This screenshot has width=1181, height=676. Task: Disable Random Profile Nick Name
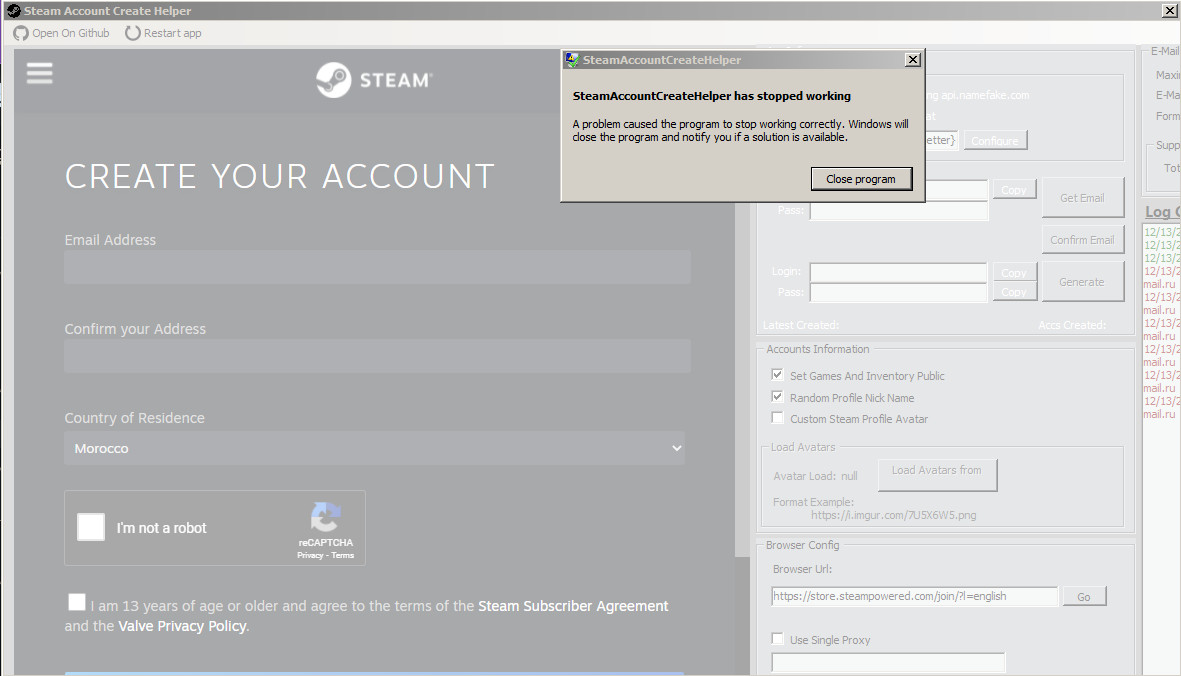point(777,397)
